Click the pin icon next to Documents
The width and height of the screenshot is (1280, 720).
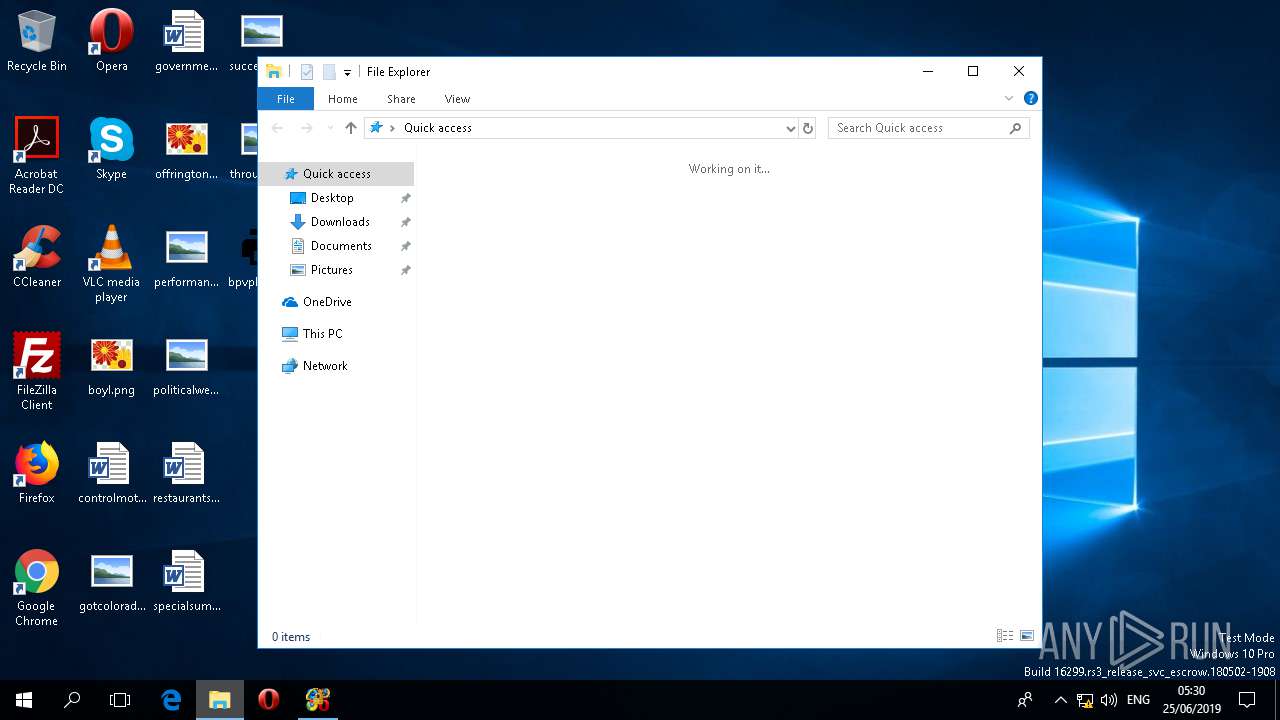[405, 246]
